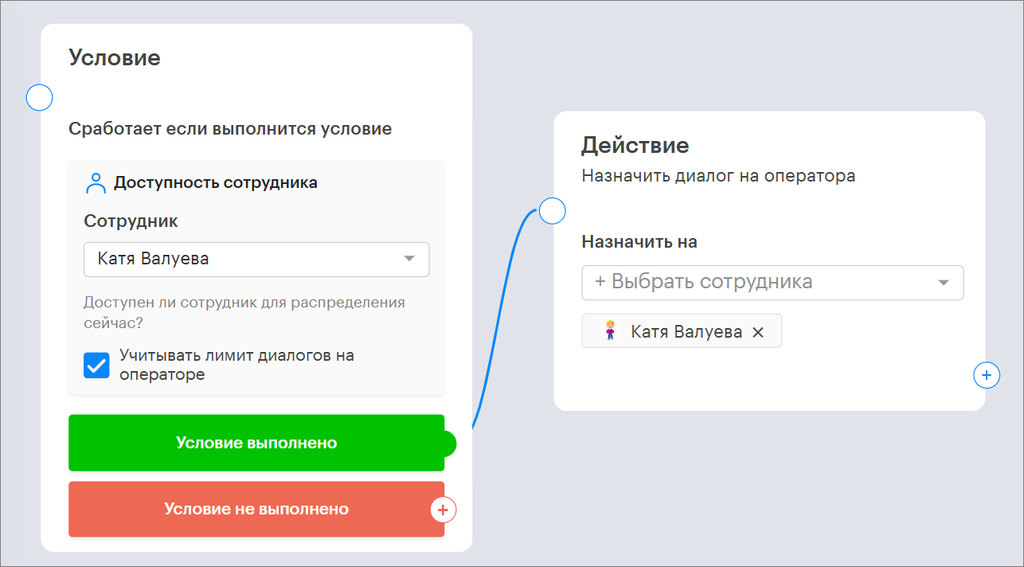Open the Сотрудник dropdown with Катя Валуева
This screenshot has width=1024, height=567.
256,259
